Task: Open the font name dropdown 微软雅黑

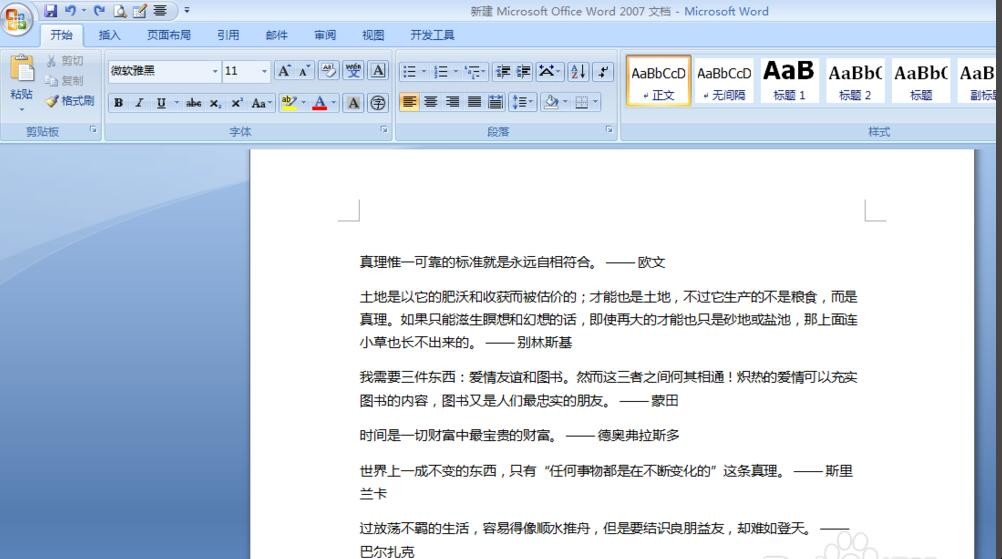Action: [x=214, y=72]
